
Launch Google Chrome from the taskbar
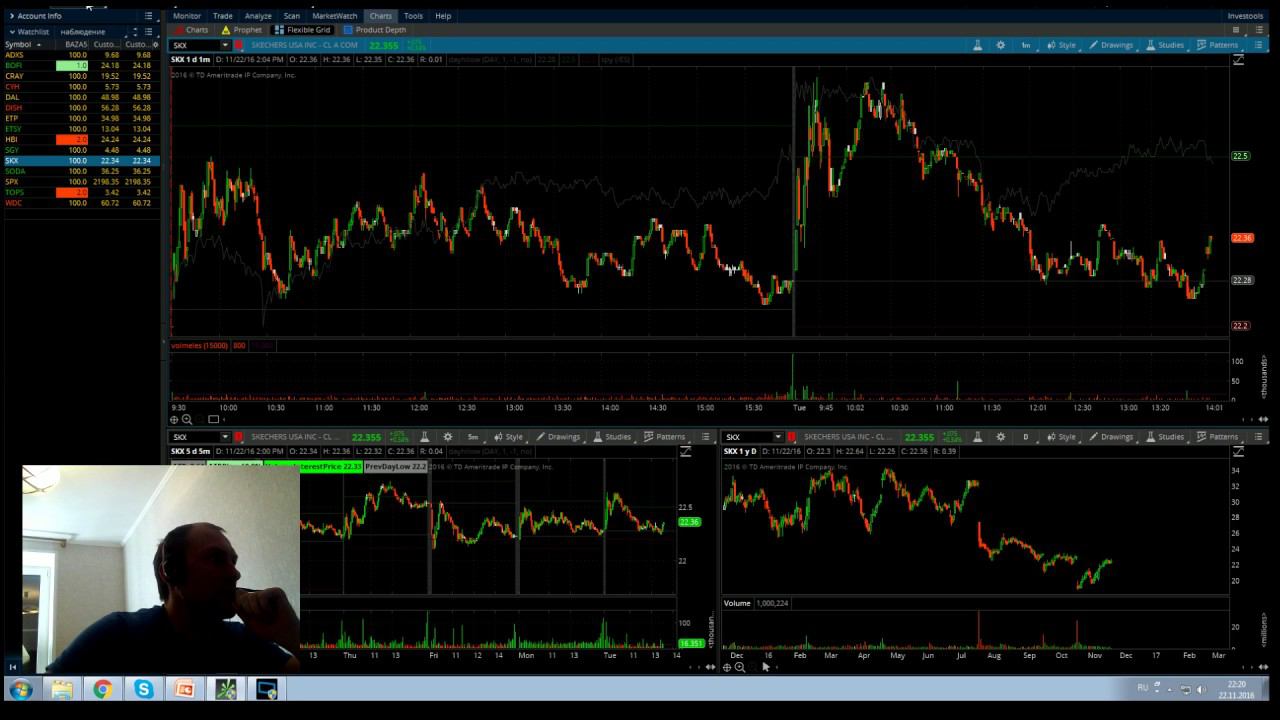click(102, 689)
